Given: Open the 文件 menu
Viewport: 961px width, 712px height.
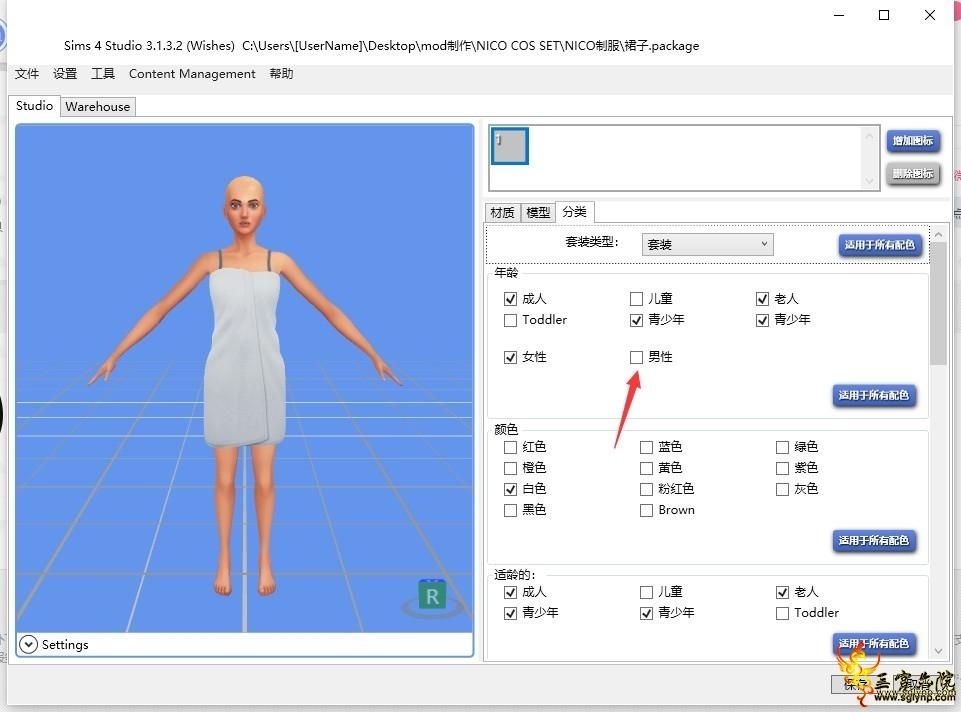Looking at the screenshot, I should pyautogui.click(x=26, y=74).
